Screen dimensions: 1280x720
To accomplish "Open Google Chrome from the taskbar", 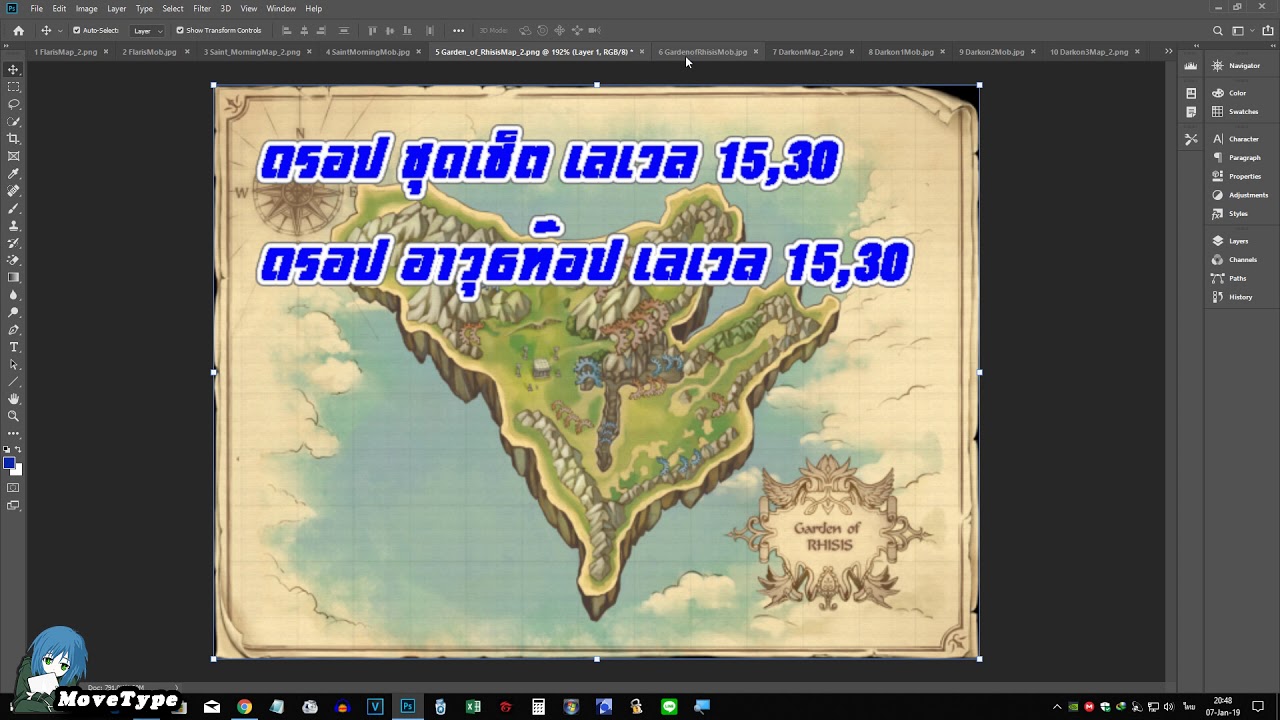I will (244, 707).
